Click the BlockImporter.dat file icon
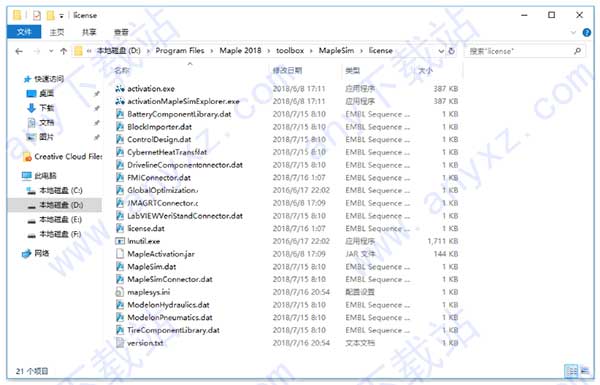 120,127
